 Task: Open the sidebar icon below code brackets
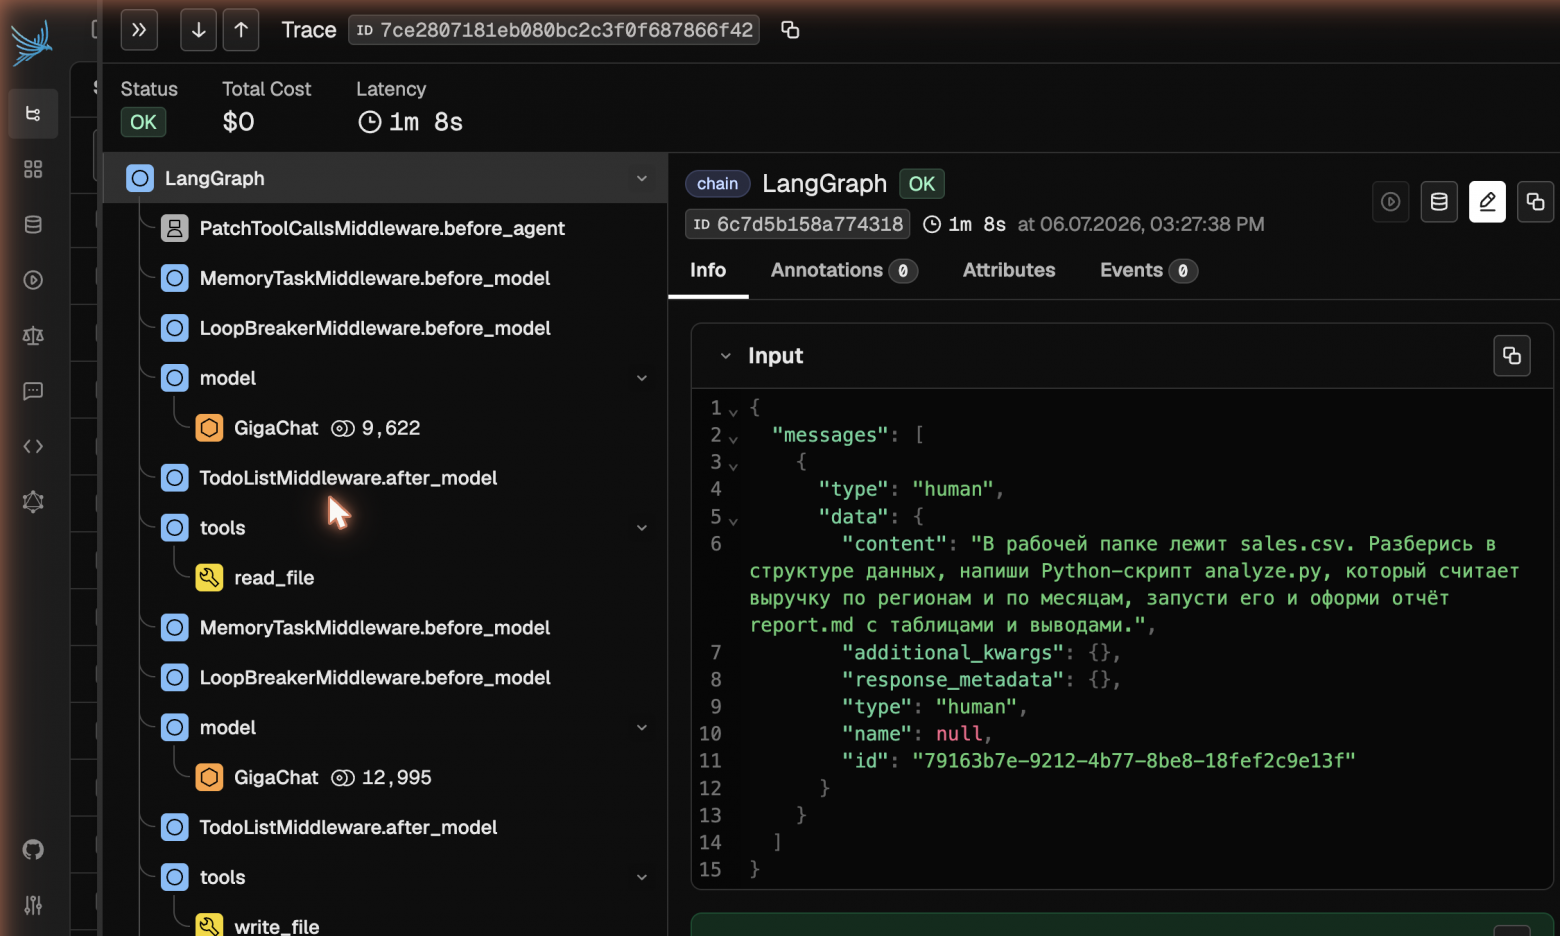click(x=33, y=502)
